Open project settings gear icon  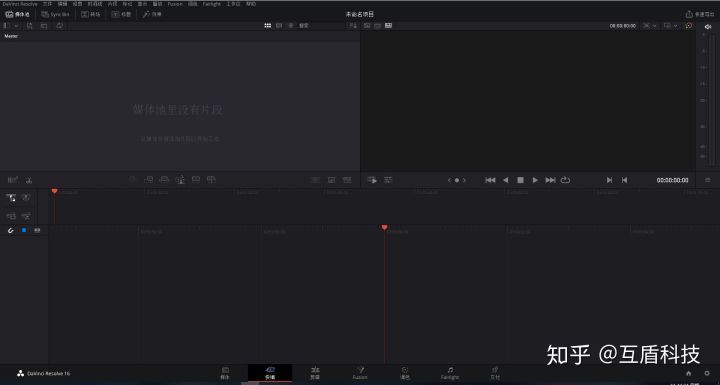pyautogui.click(x=707, y=373)
